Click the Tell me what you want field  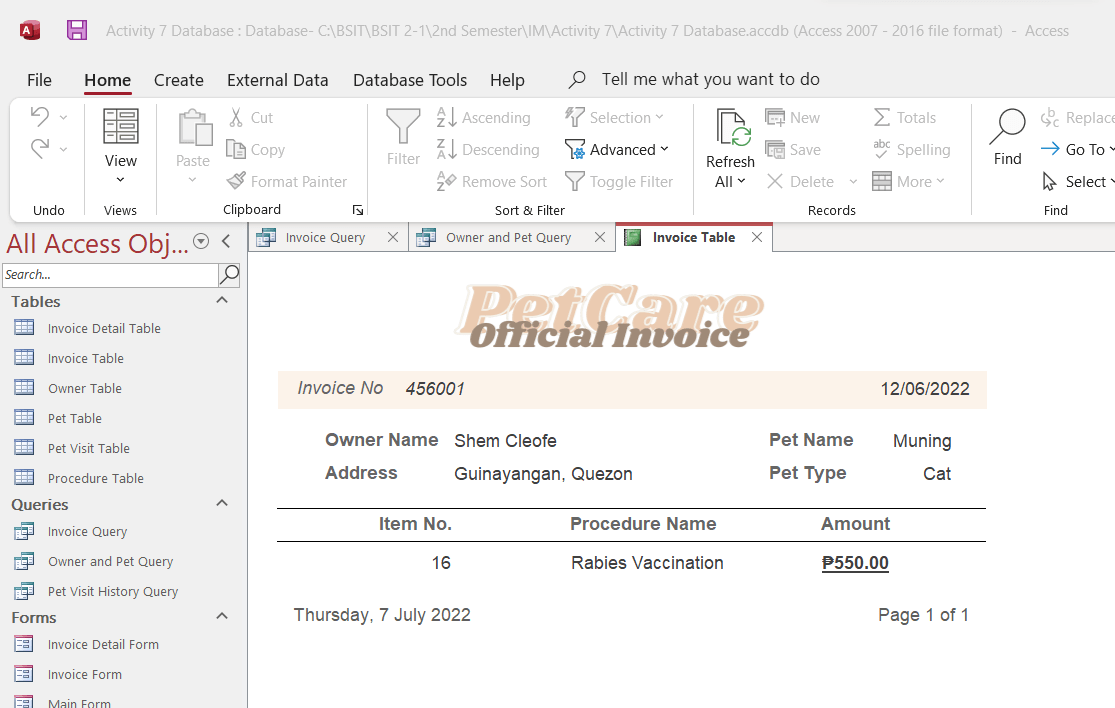click(710, 79)
